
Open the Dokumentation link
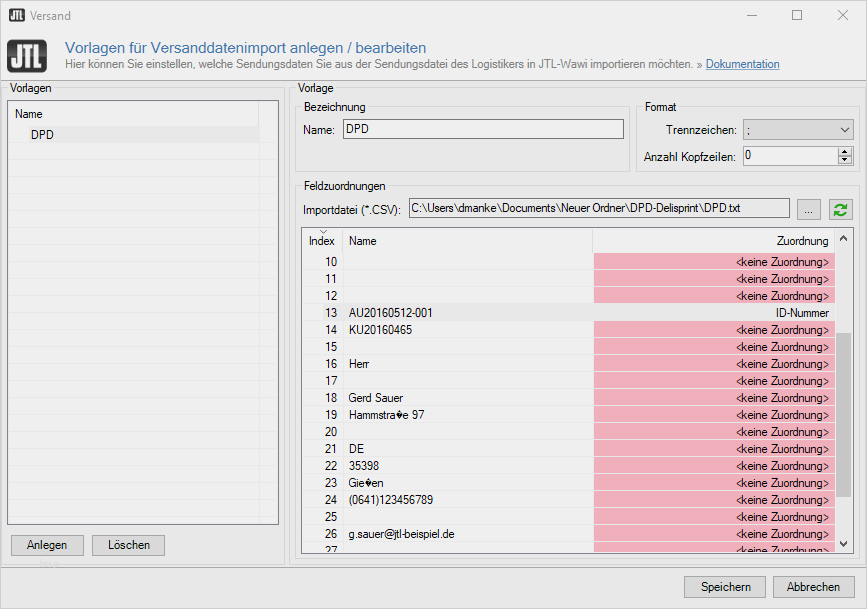point(742,64)
